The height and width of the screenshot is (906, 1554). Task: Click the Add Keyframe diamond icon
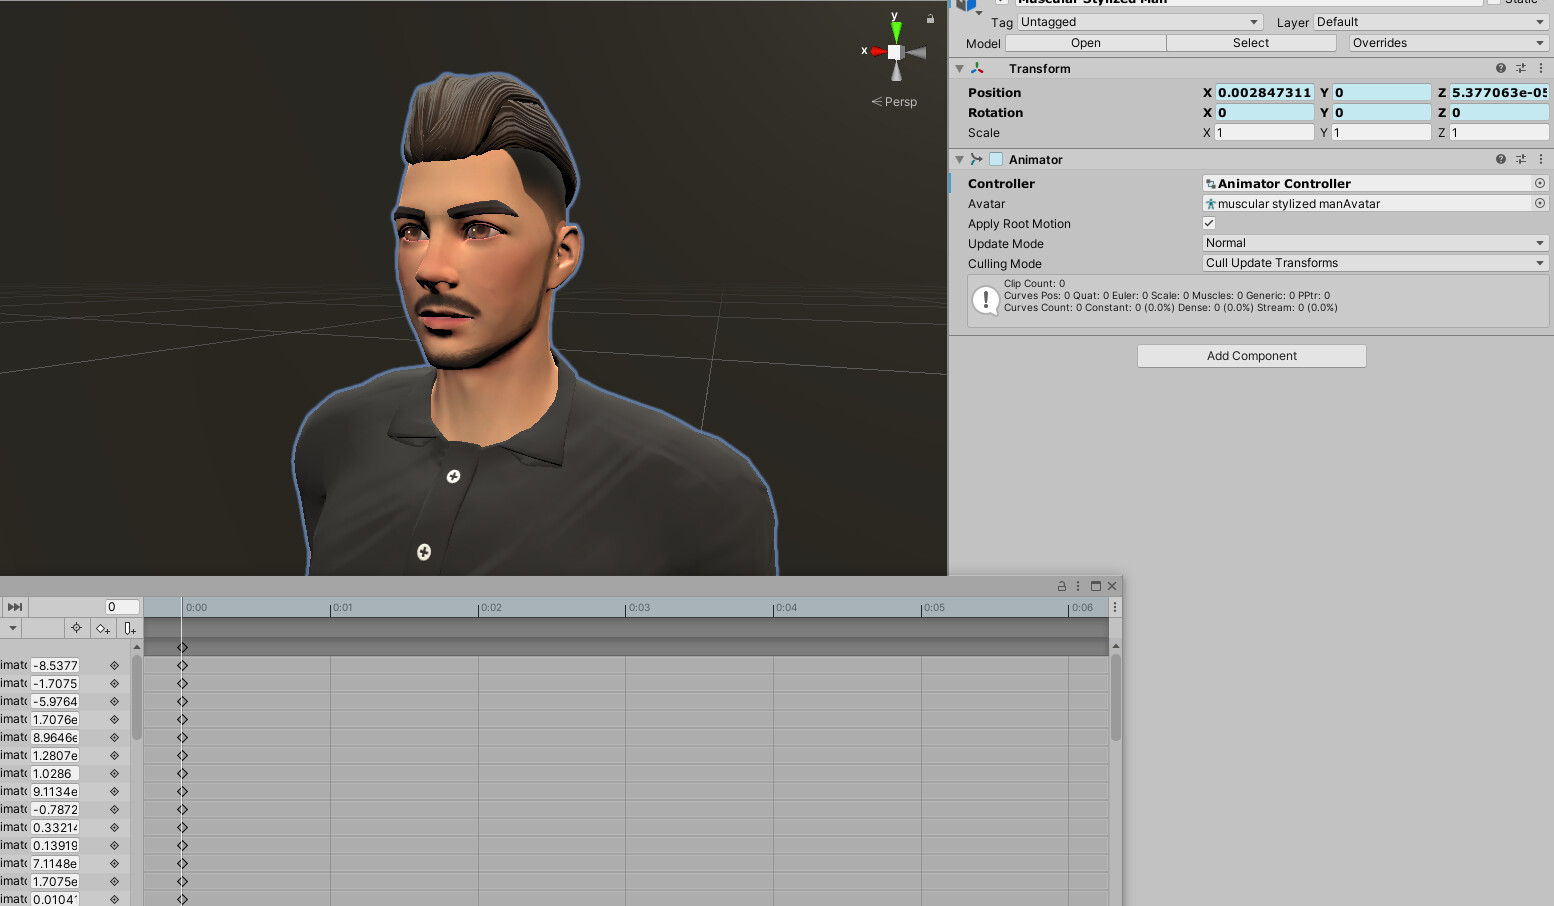(x=103, y=628)
